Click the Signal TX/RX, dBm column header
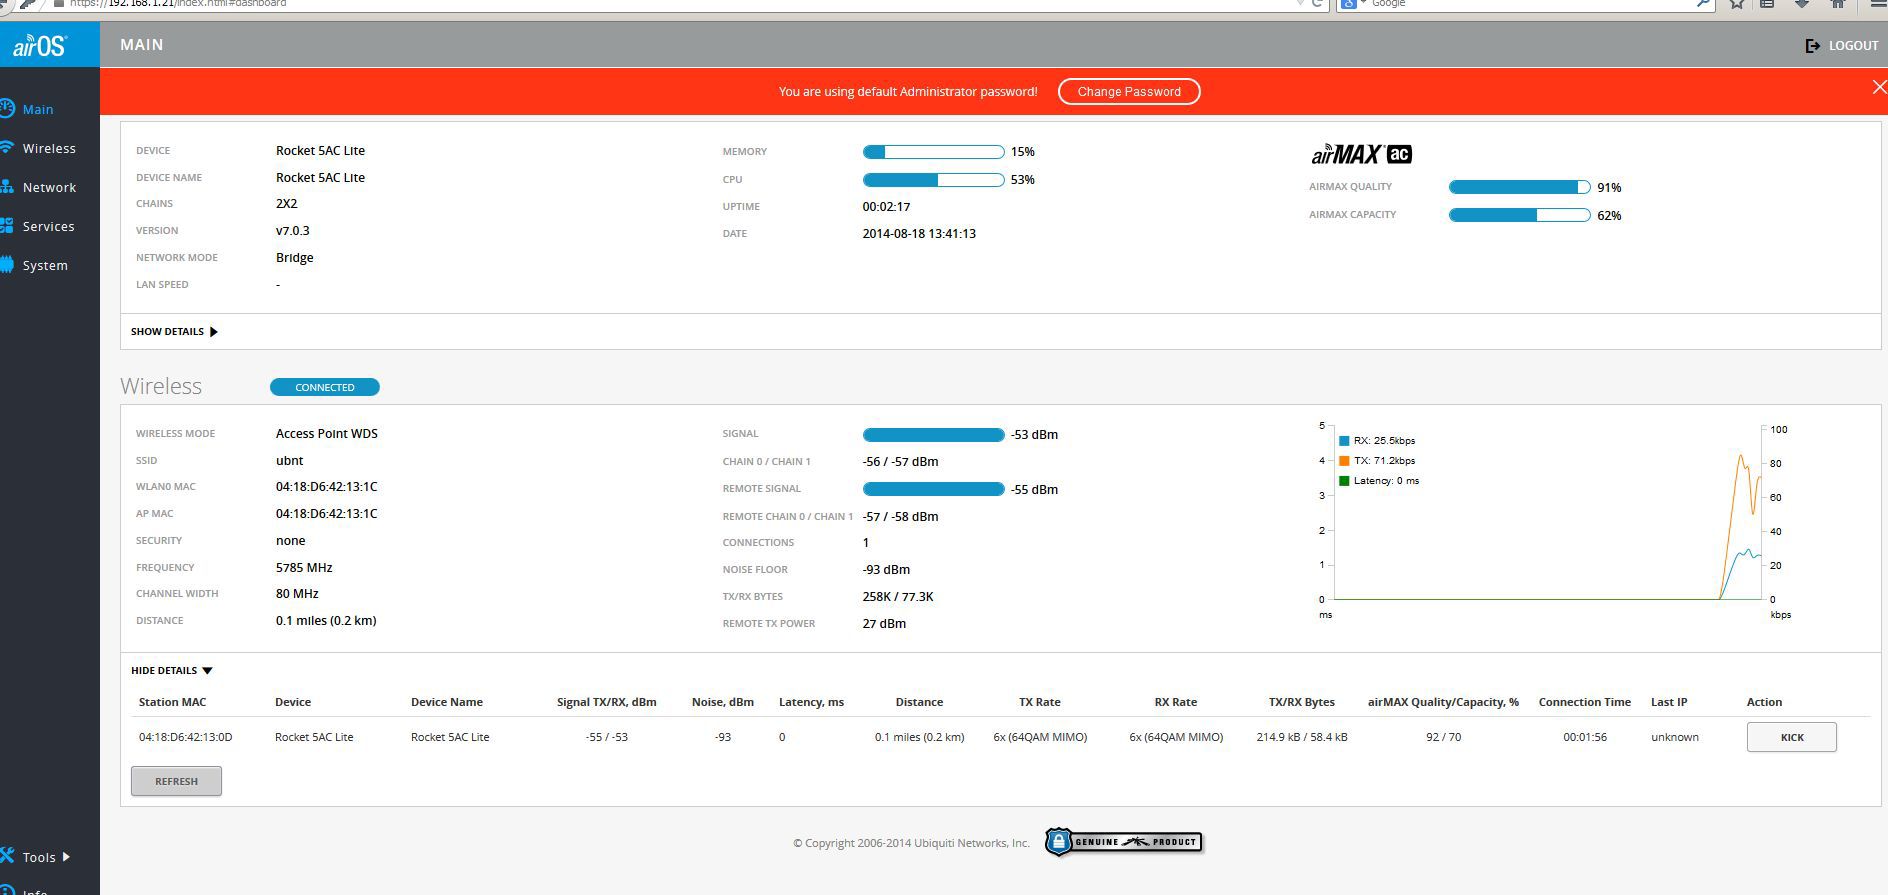Image resolution: width=1888 pixels, height=895 pixels. pos(607,702)
